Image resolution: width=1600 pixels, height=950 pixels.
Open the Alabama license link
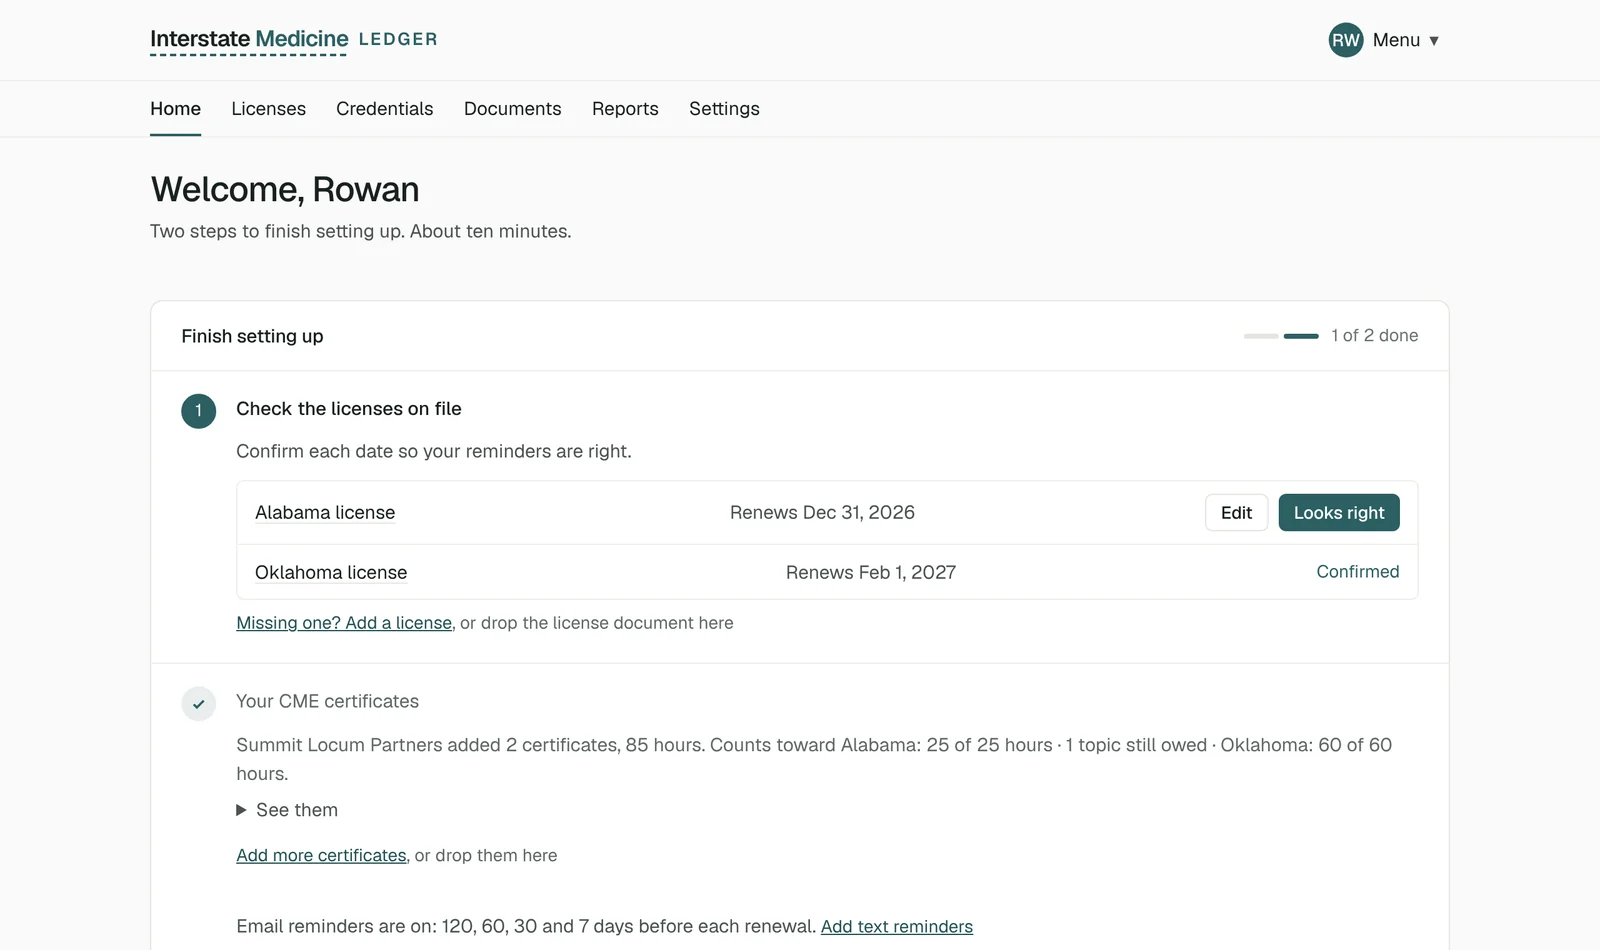click(x=325, y=513)
